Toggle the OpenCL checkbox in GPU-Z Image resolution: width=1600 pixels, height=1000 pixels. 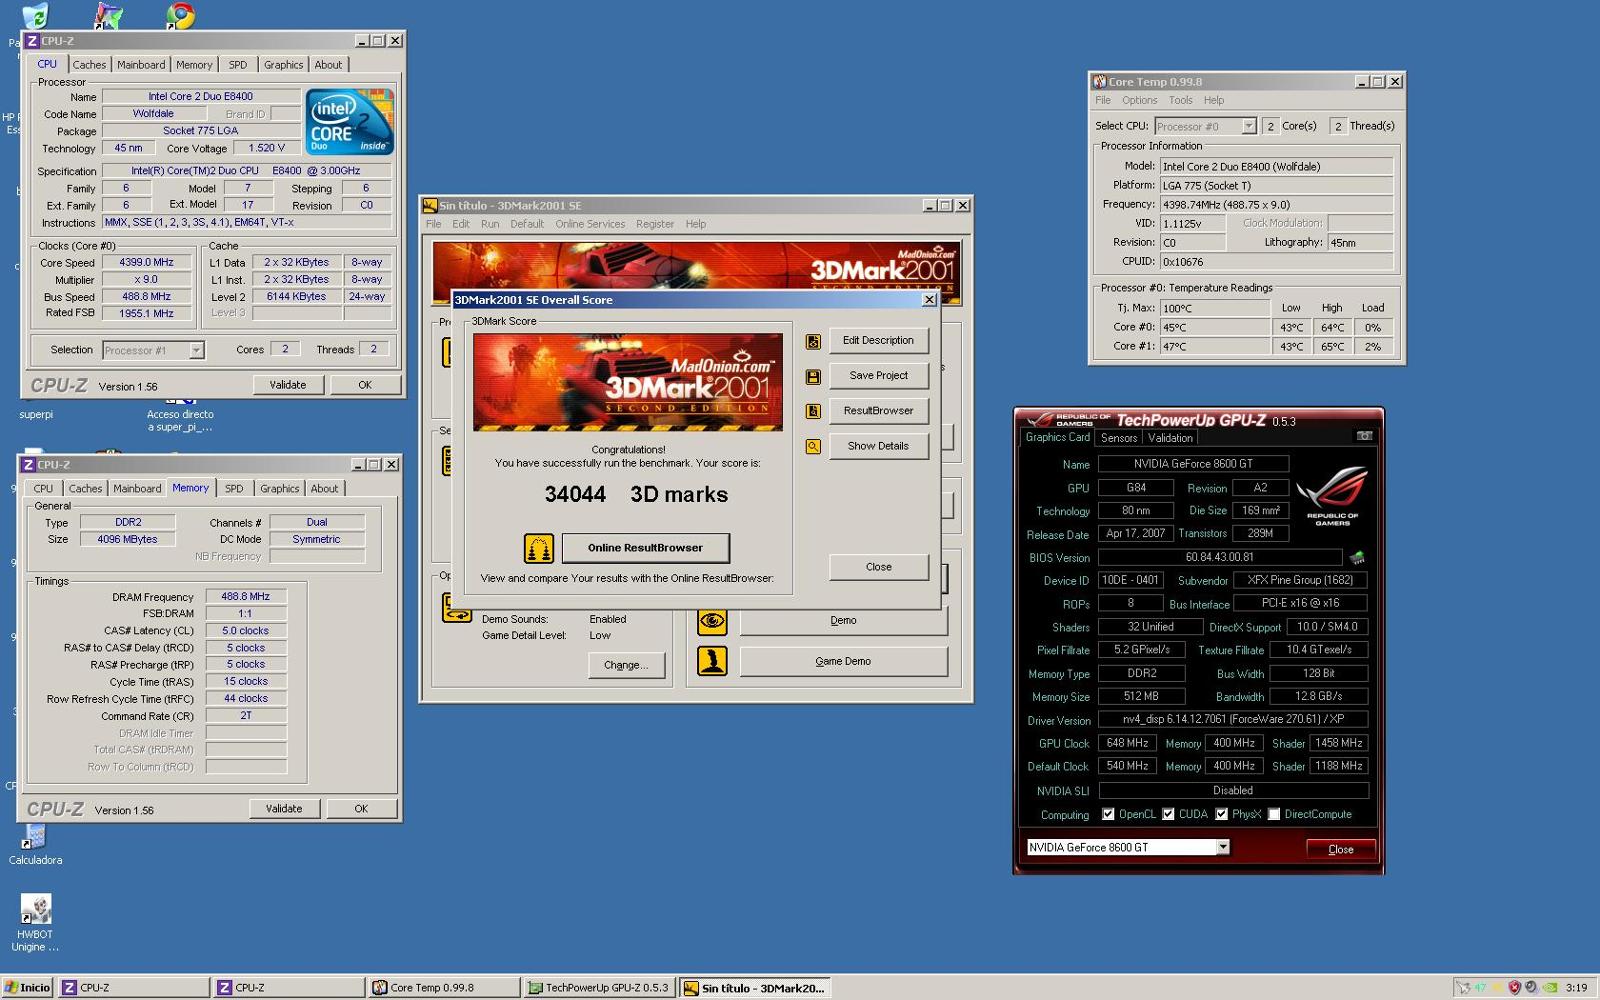[1108, 814]
